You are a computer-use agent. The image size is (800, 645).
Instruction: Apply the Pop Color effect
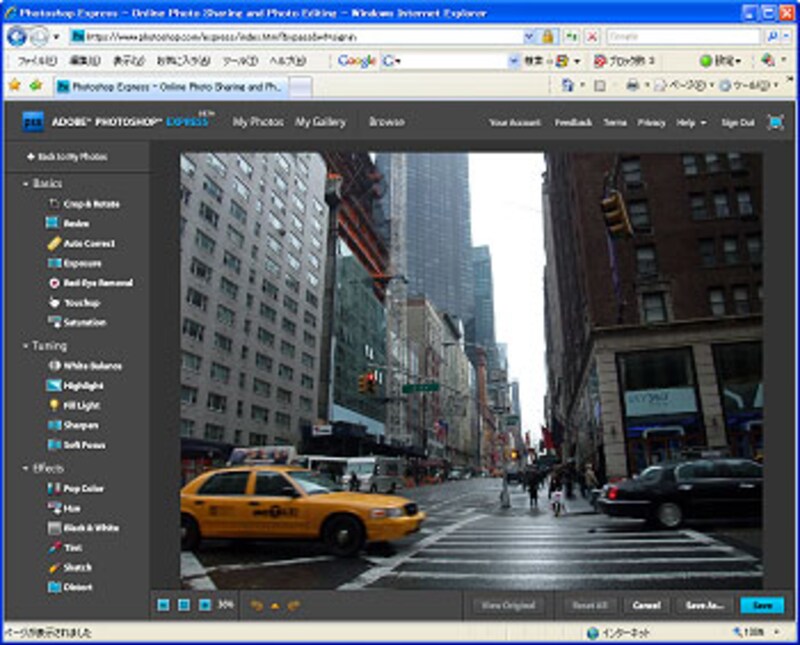pyautogui.click(x=83, y=489)
